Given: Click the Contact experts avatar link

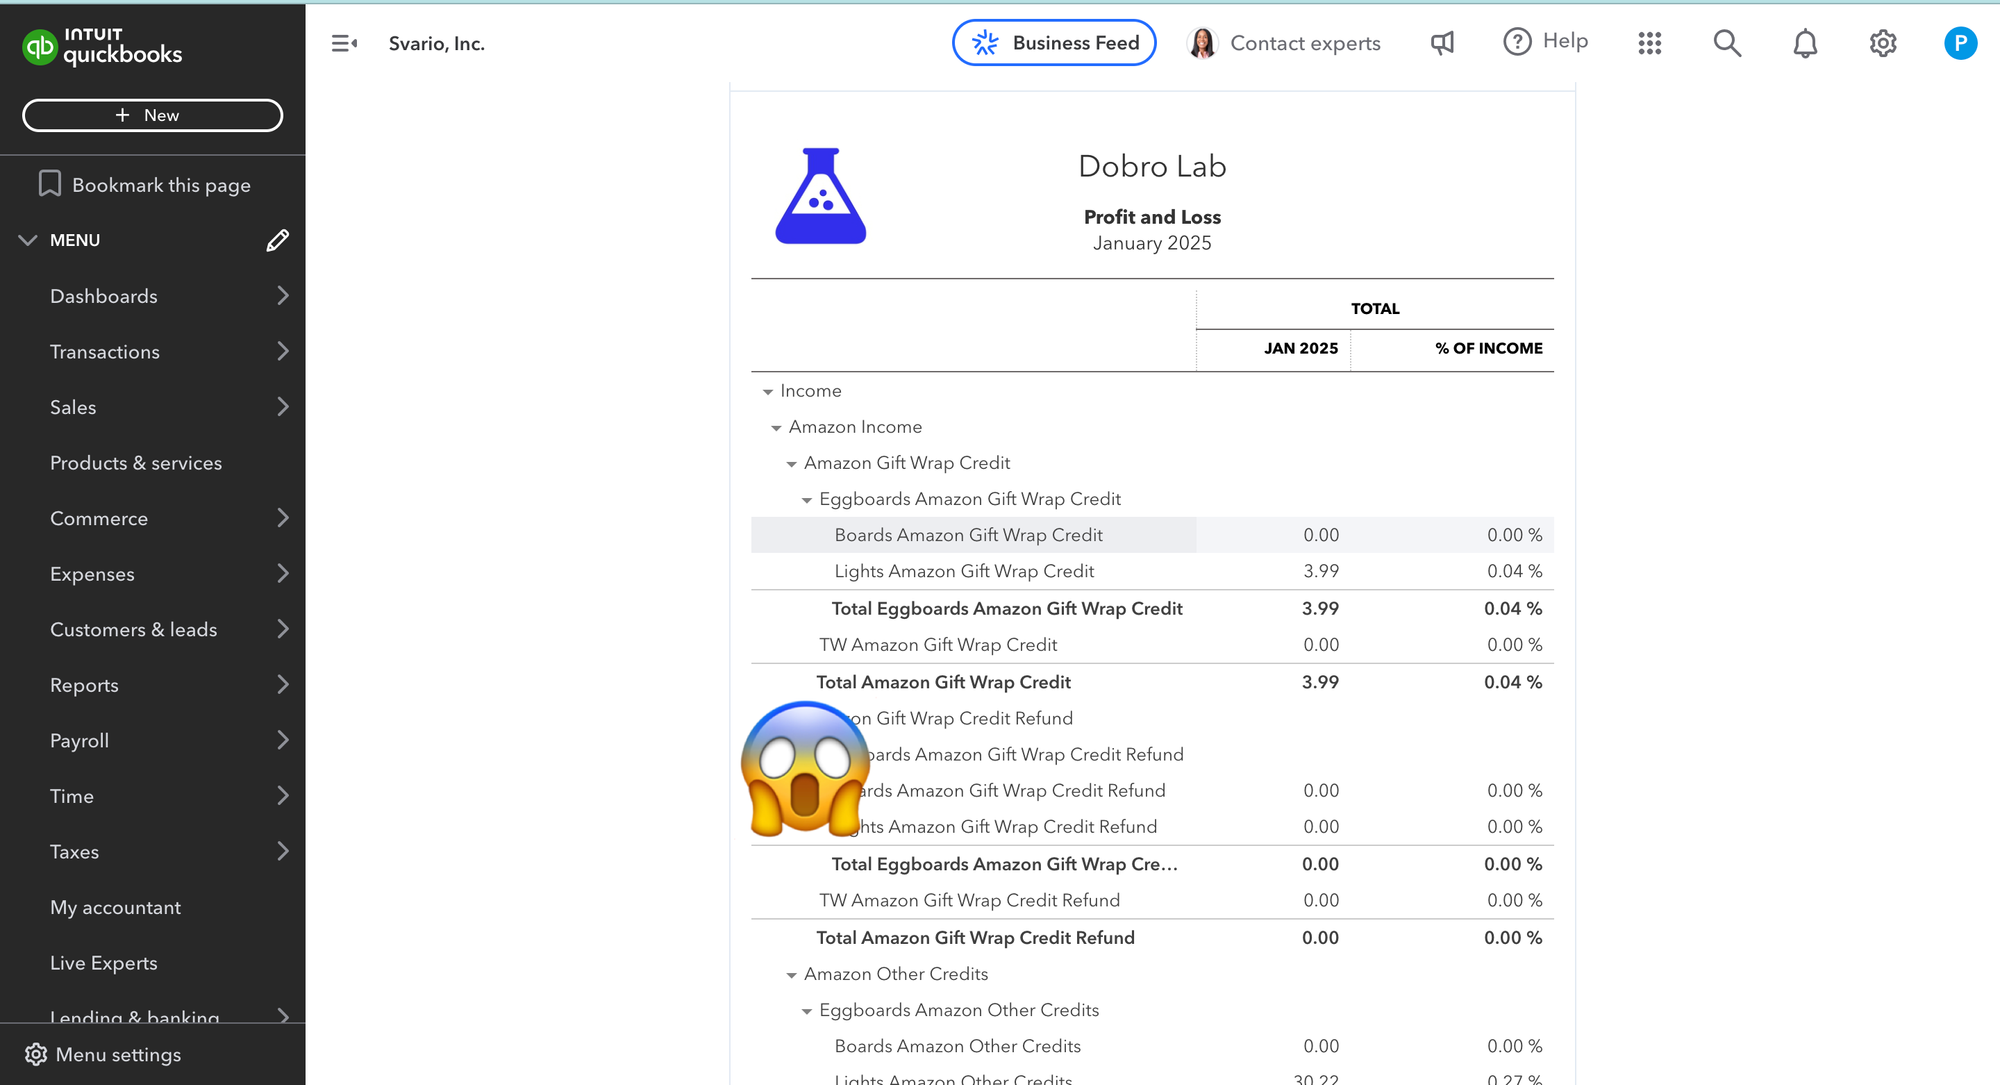Looking at the screenshot, I should [1284, 43].
